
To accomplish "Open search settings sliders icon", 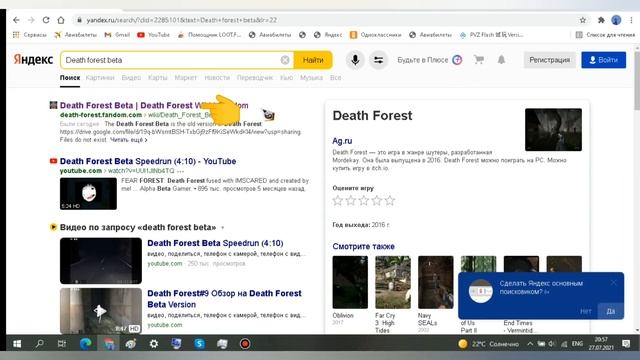I will click(x=378, y=60).
